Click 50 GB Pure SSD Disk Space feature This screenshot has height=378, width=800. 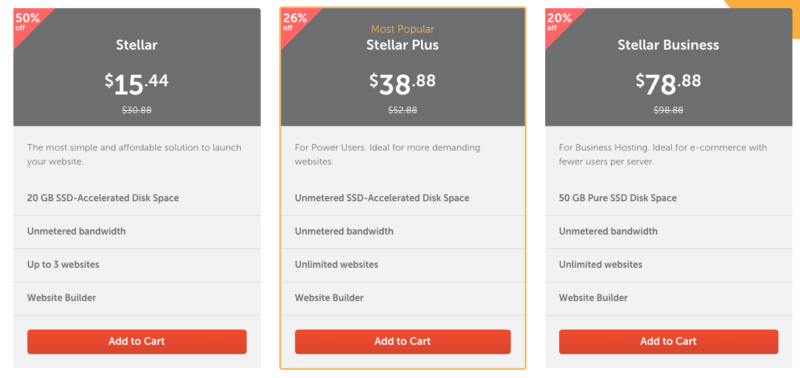coord(618,198)
